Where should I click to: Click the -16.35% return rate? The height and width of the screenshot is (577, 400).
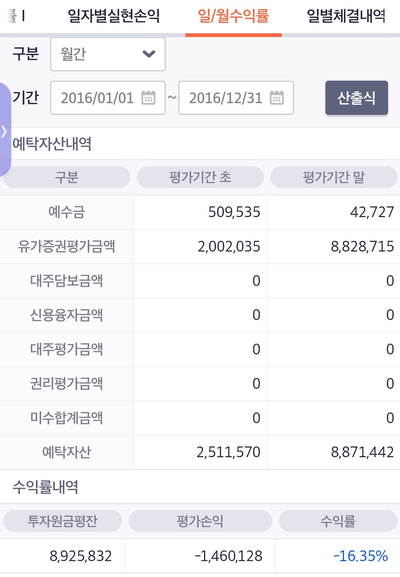tap(361, 556)
